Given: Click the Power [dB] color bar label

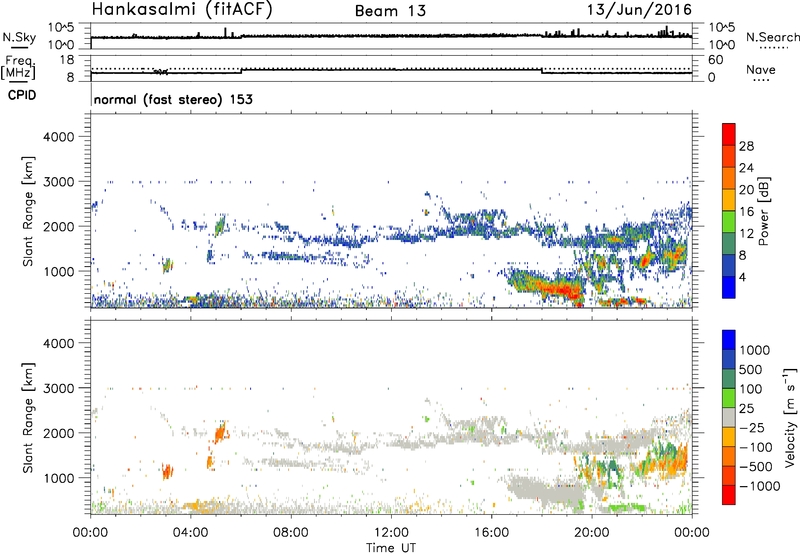Looking at the screenshot, I should (764, 211).
